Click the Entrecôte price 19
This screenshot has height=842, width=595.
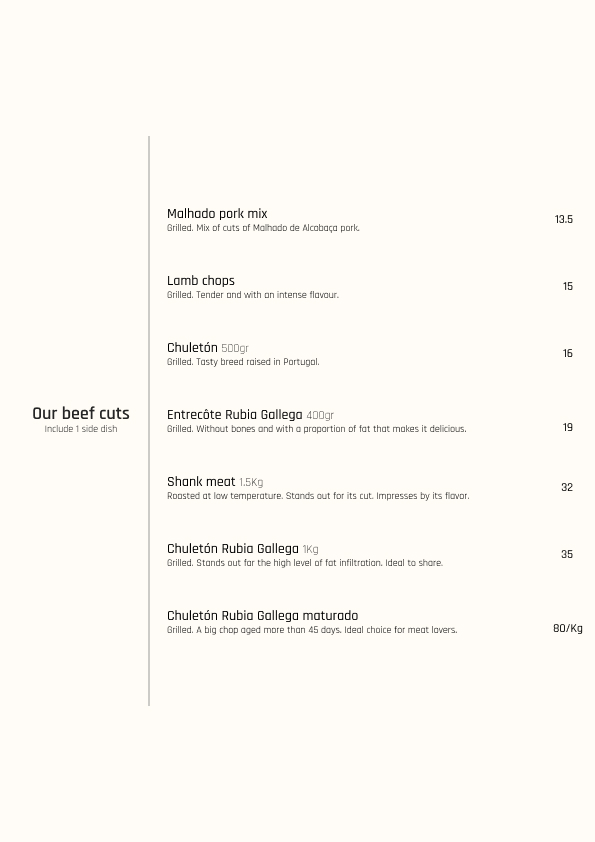pyautogui.click(x=568, y=427)
